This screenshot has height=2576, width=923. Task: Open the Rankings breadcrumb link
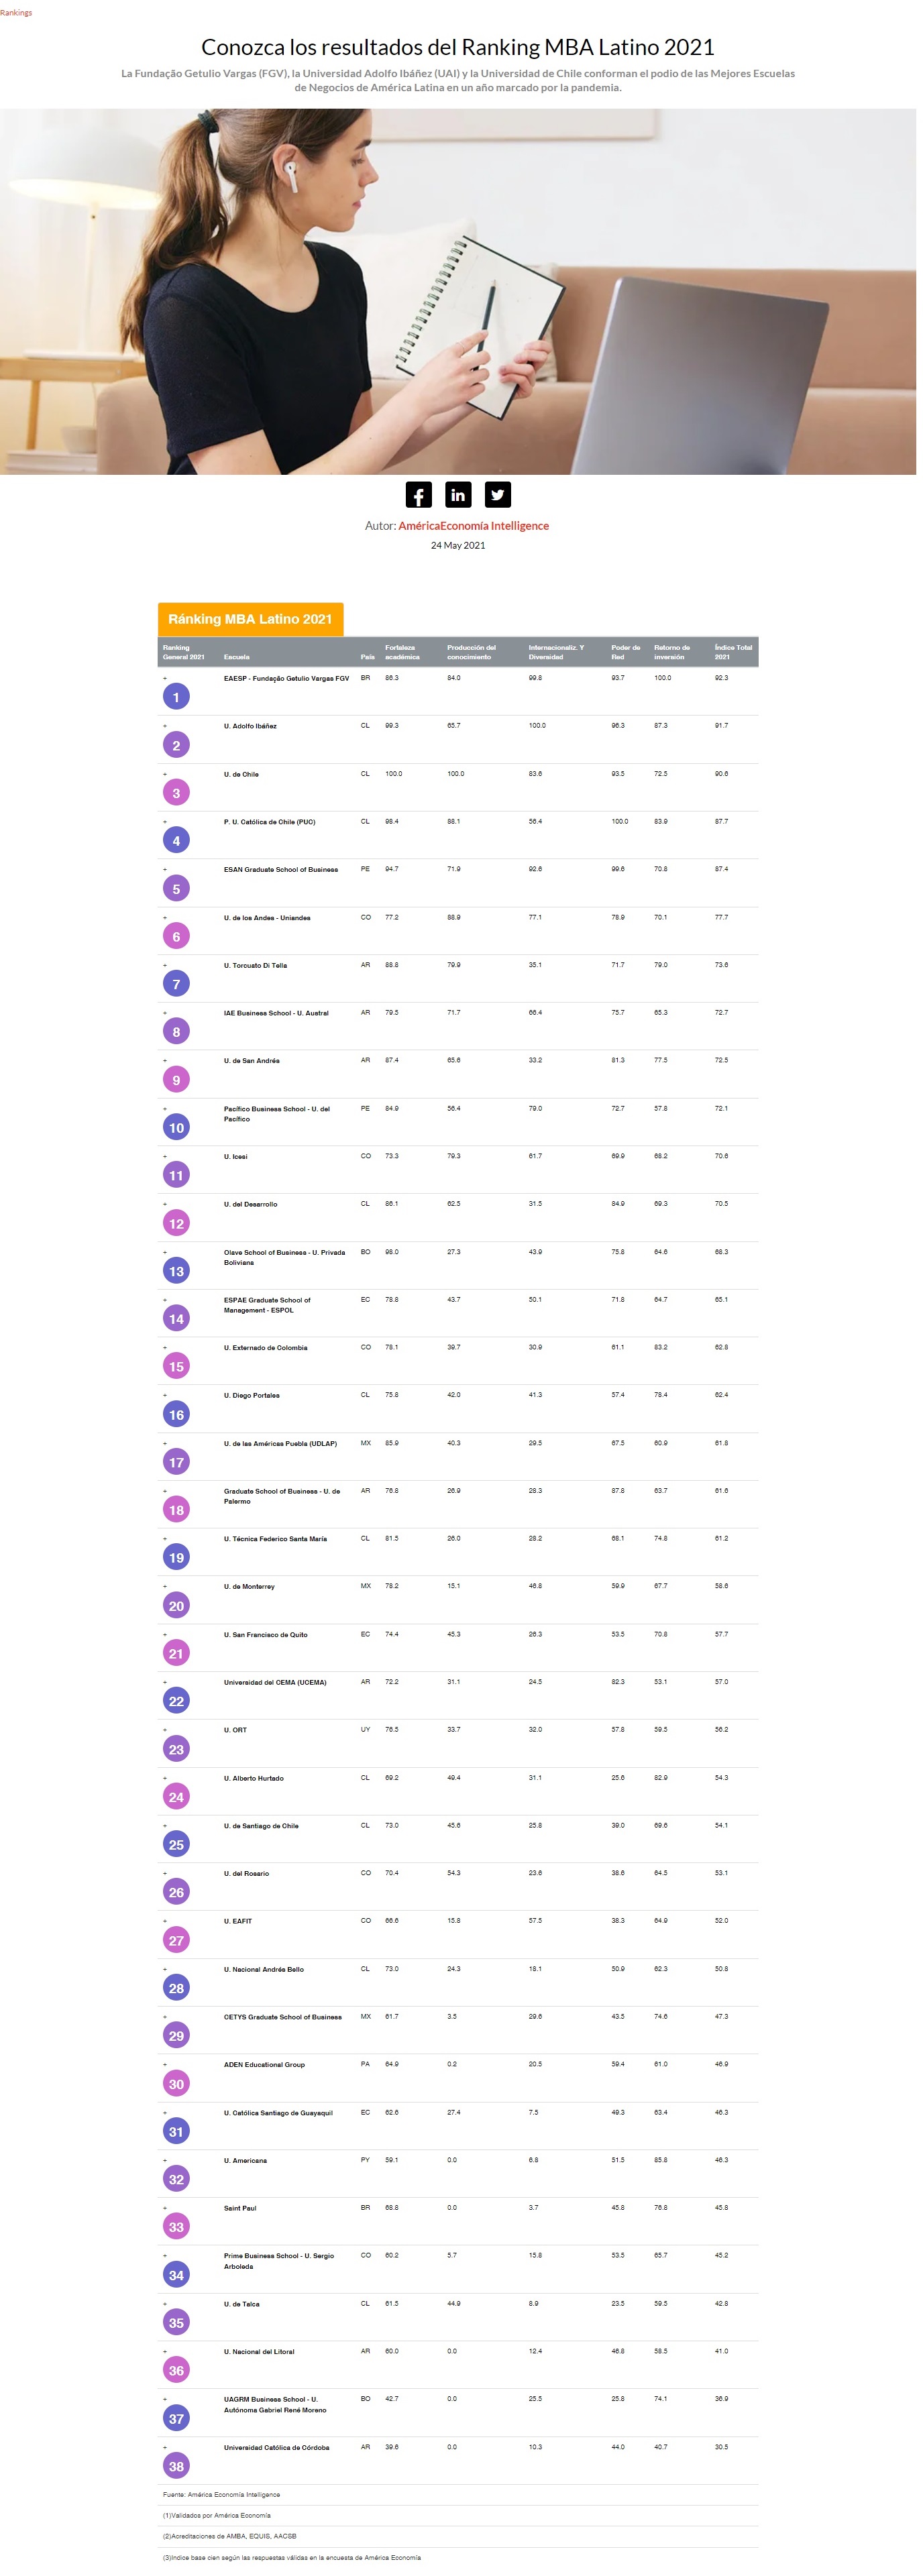point(16,13)
